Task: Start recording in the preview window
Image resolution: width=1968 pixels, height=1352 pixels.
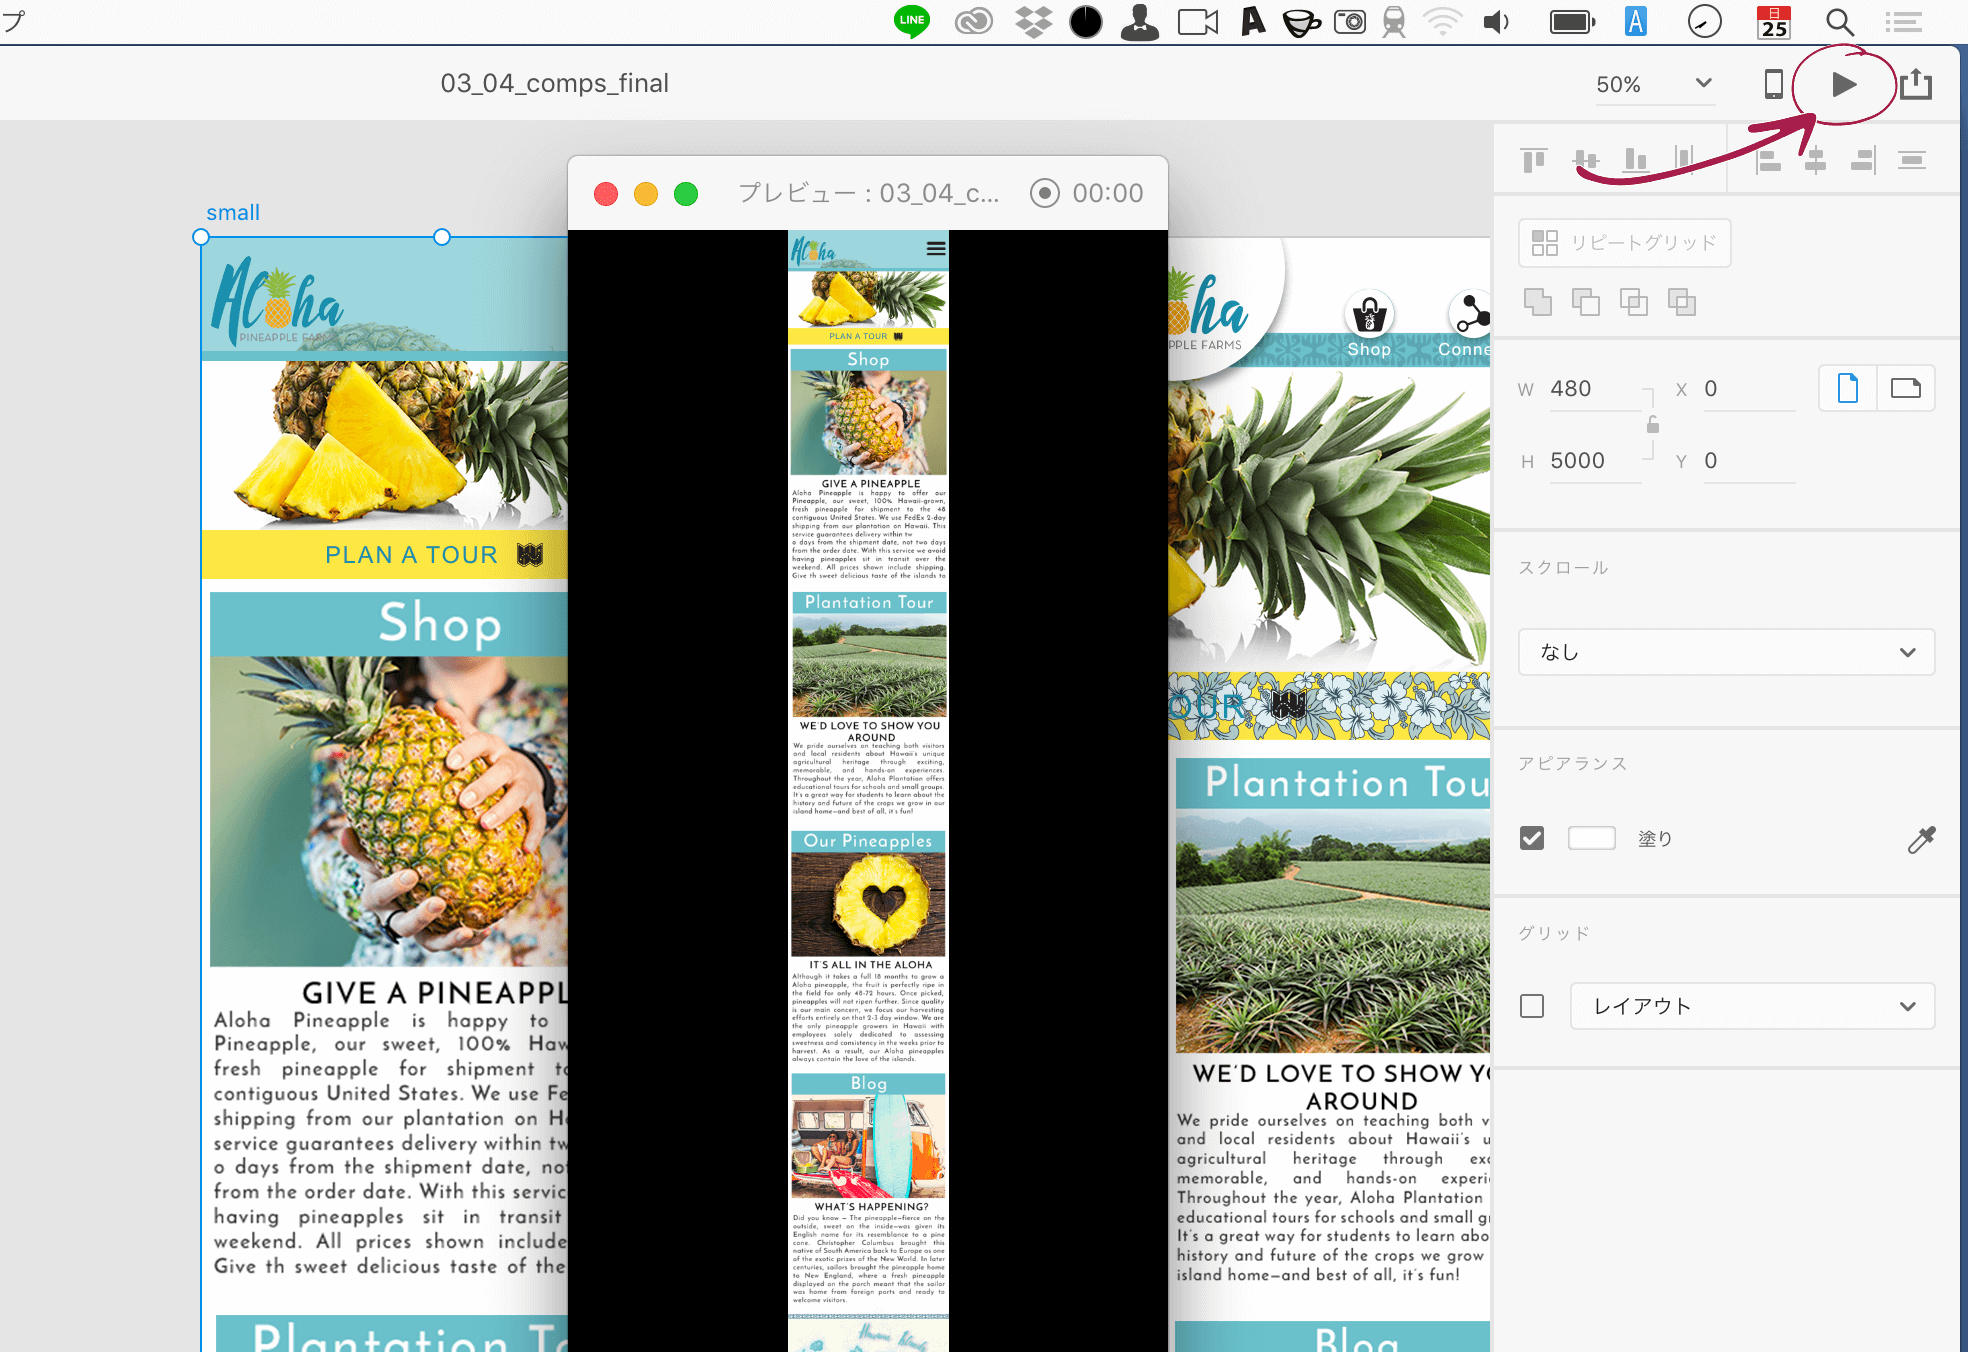Action: coord(1045,193)
